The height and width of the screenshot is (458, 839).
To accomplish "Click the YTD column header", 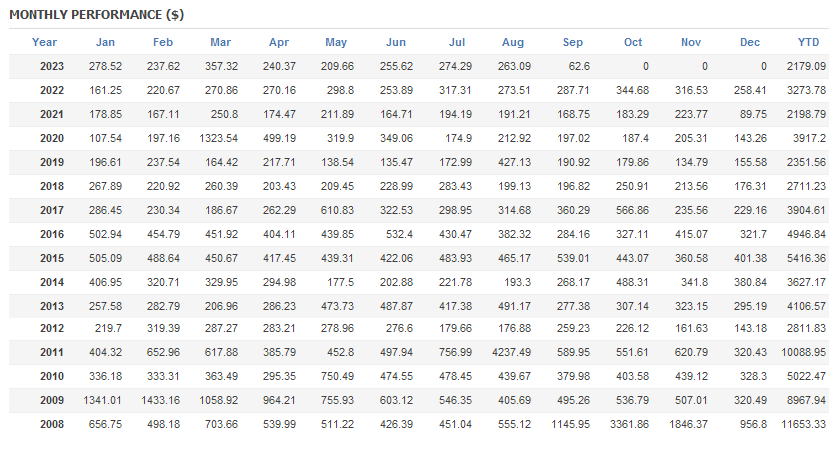I will (808, 42).
